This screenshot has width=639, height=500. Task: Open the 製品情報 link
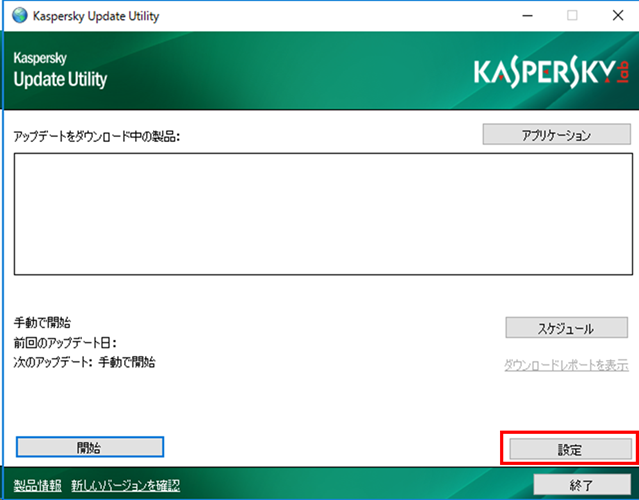(37, 485)
